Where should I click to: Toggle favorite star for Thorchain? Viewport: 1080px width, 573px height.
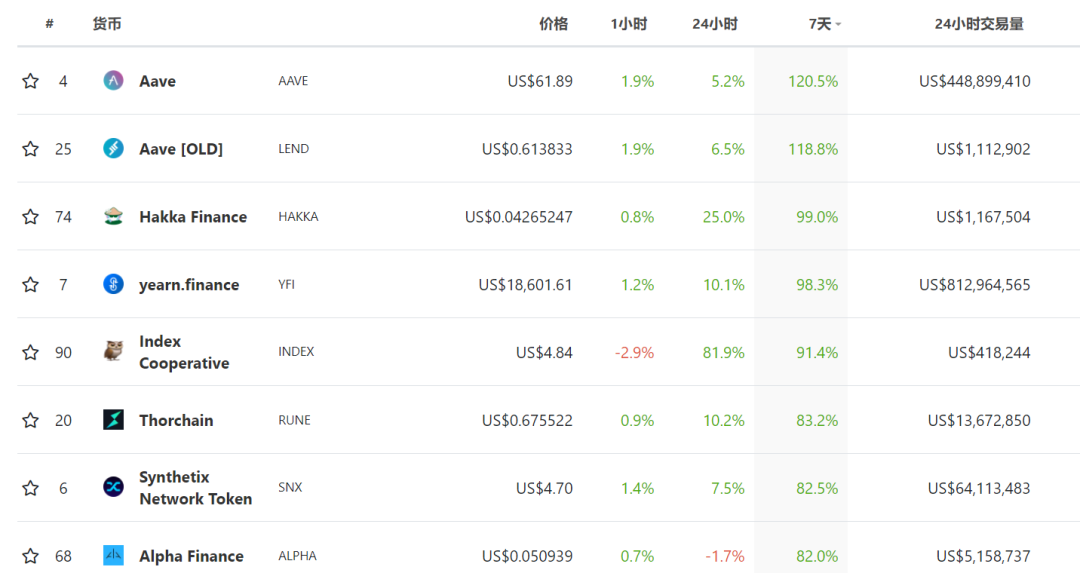30,420
